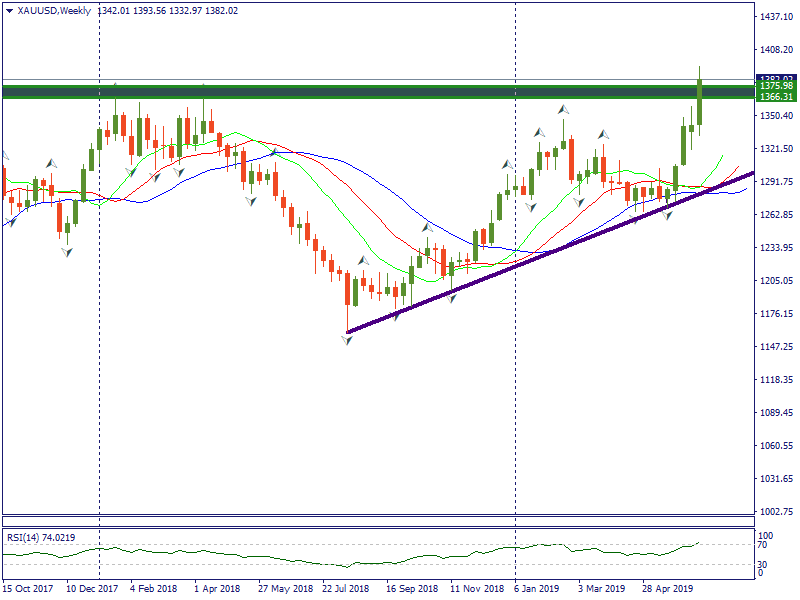Click the 1437.10 price axis level

coord(776,17)
